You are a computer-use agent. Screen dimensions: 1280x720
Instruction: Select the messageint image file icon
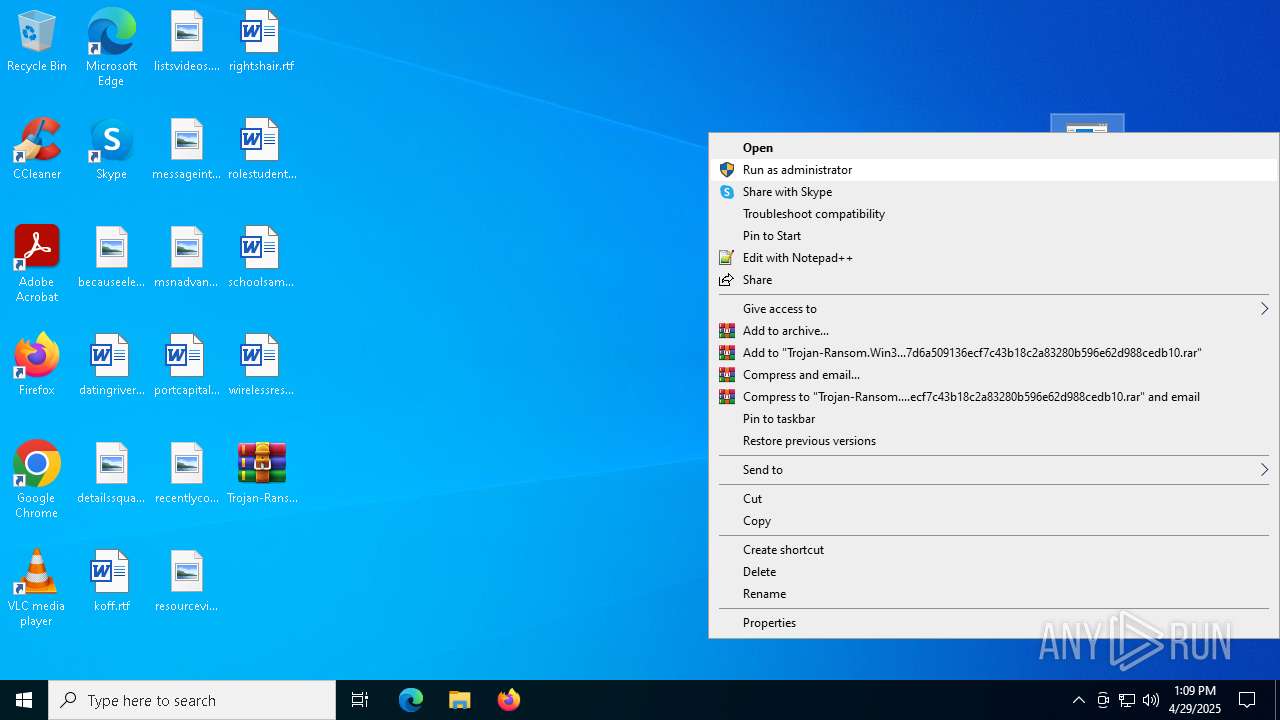tap(187, 150)
